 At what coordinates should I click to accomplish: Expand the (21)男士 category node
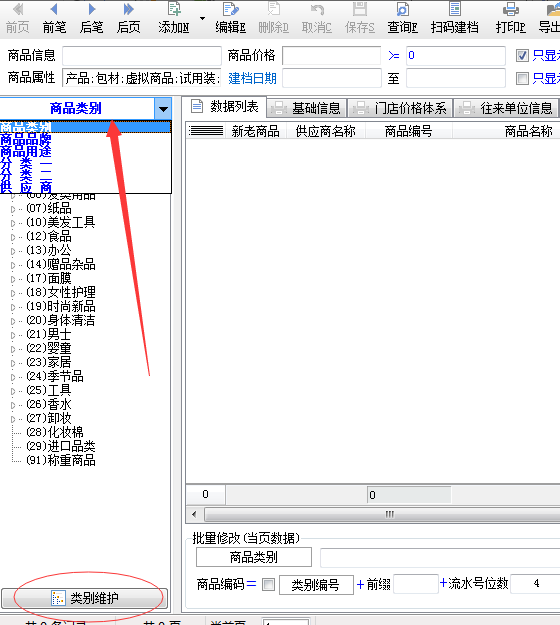[13, 335]
